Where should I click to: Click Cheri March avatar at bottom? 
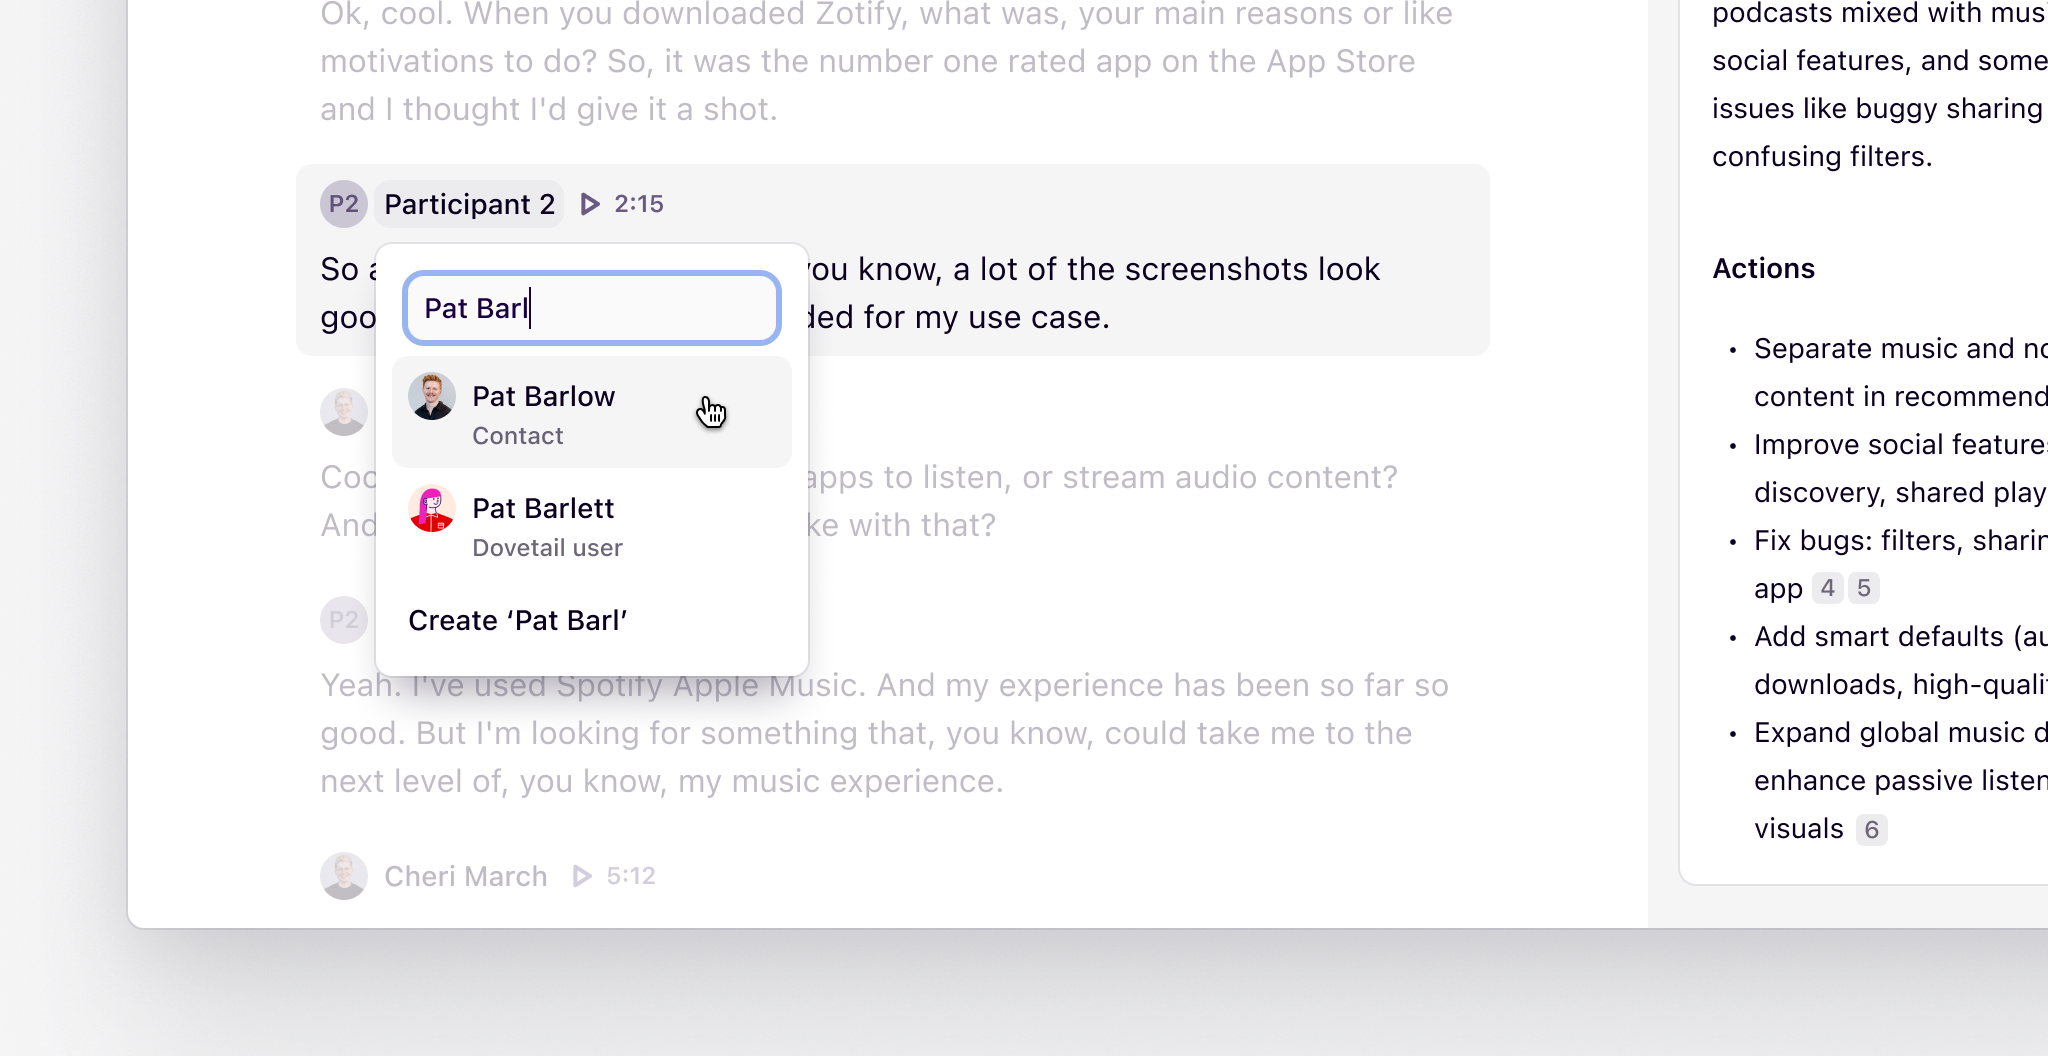pos(343,876)
